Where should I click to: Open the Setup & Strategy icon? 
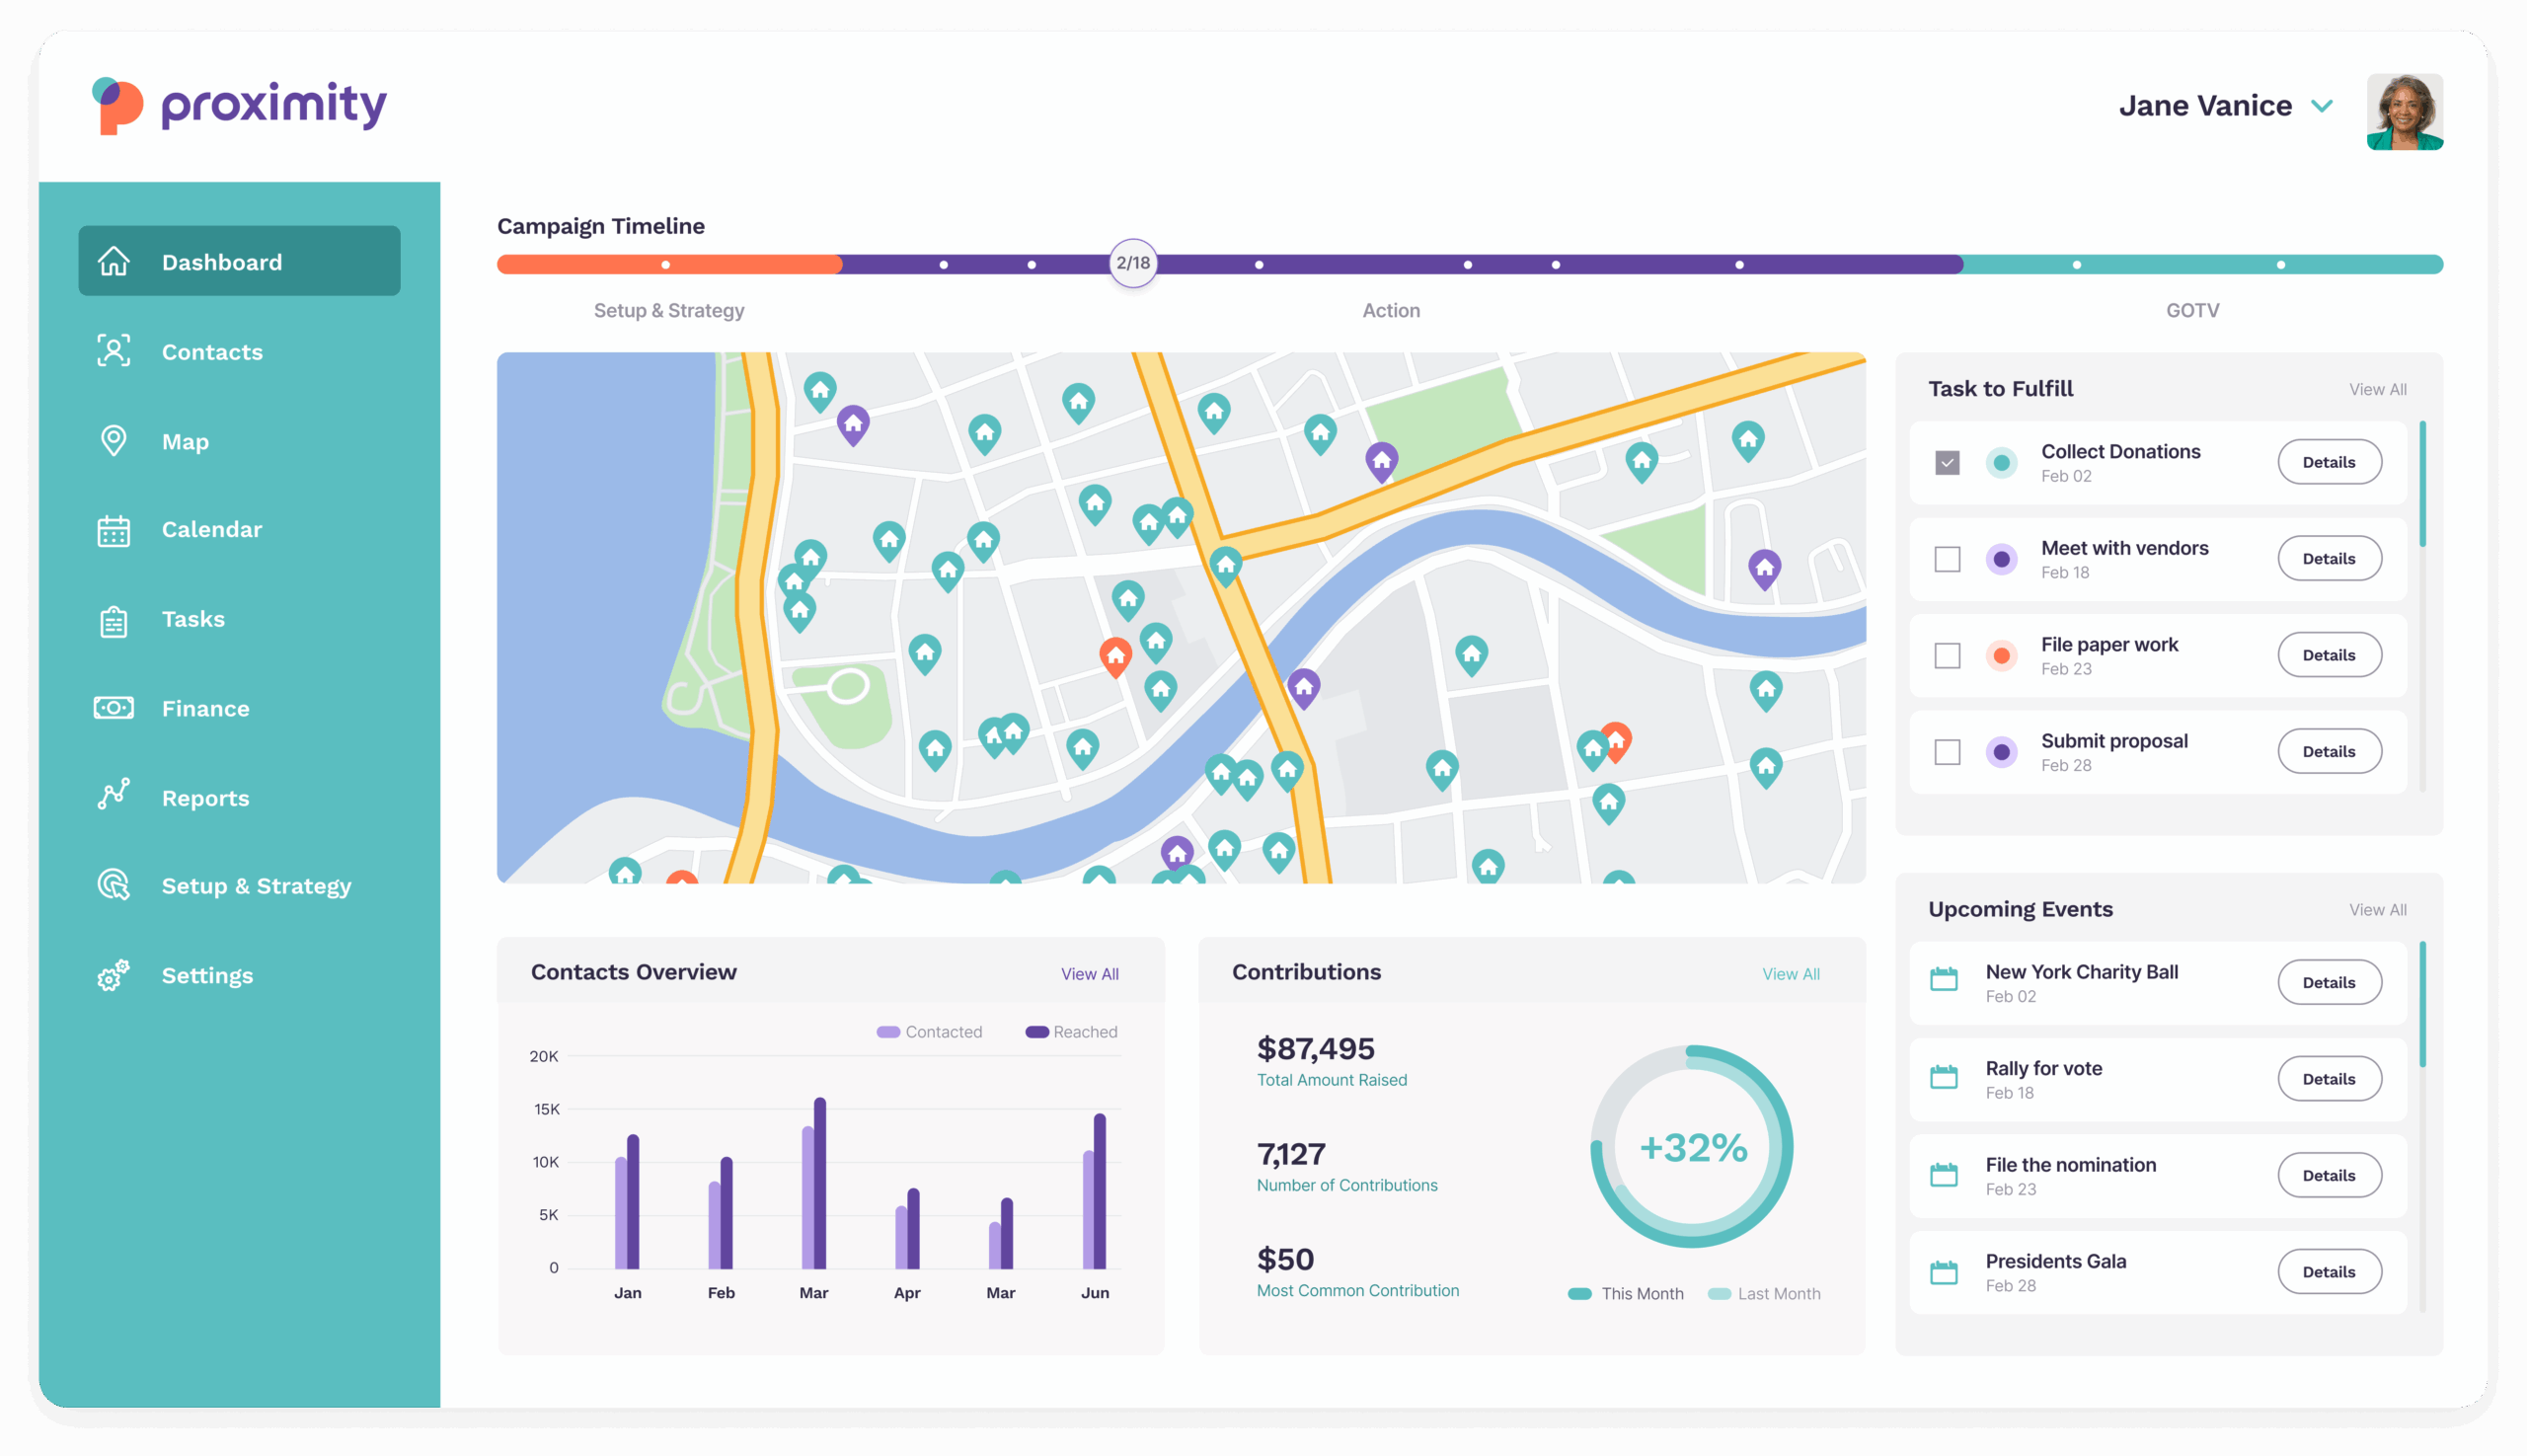pyautogui.click(x=113, y=885)
